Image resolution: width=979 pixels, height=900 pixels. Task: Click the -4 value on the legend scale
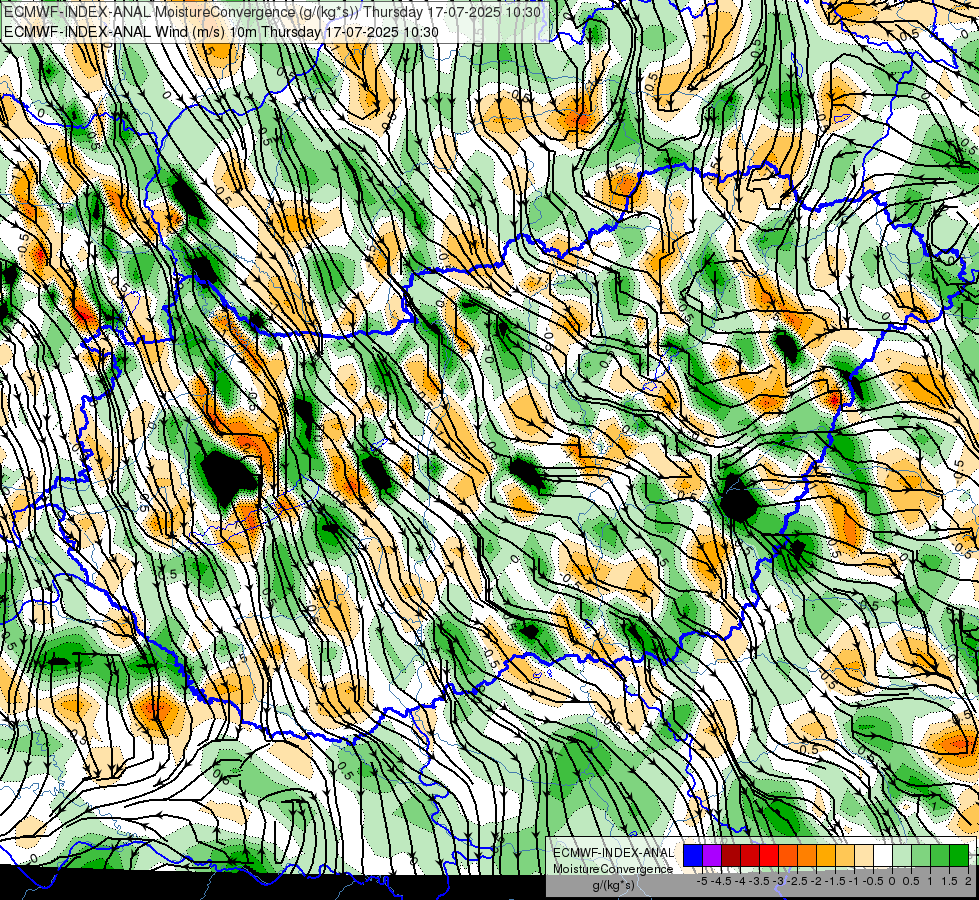(740, 881)
